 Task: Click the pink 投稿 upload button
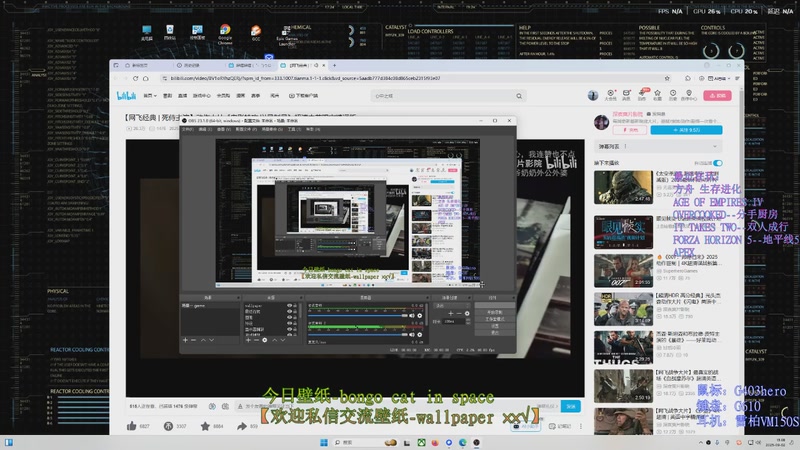click(717, 95)
